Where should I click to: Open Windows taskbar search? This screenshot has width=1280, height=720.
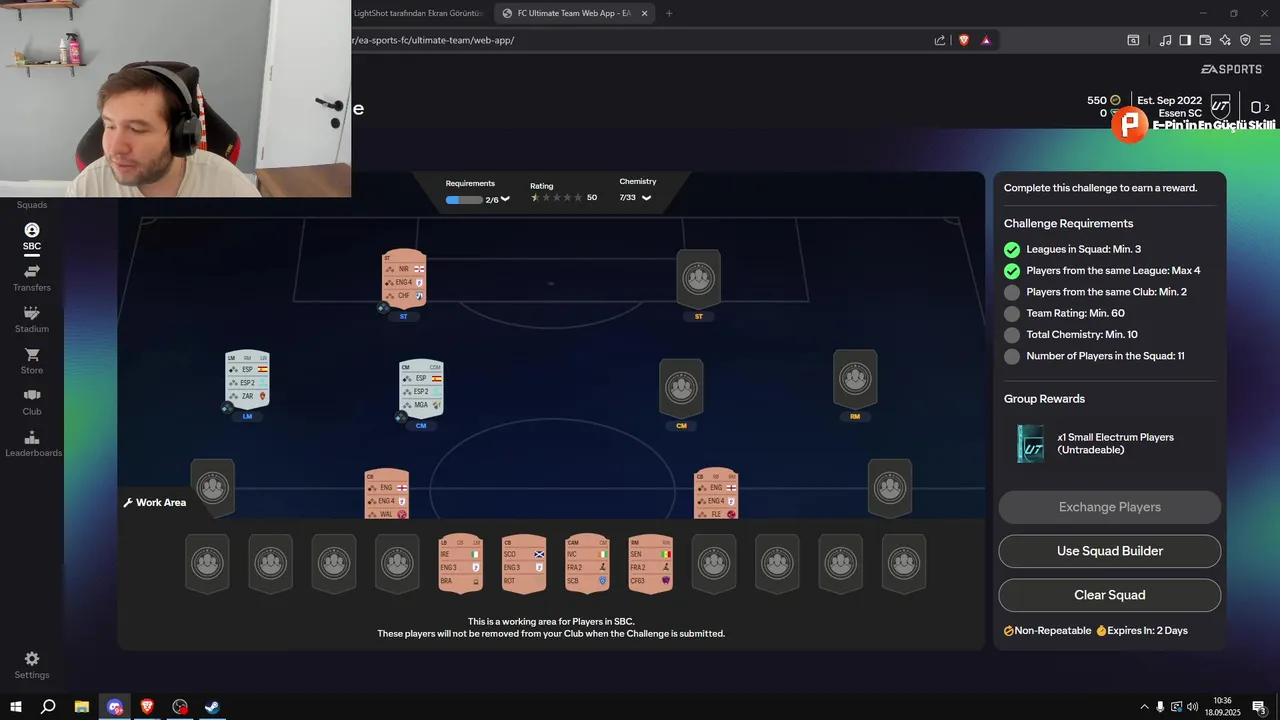(x=48, y=706)
